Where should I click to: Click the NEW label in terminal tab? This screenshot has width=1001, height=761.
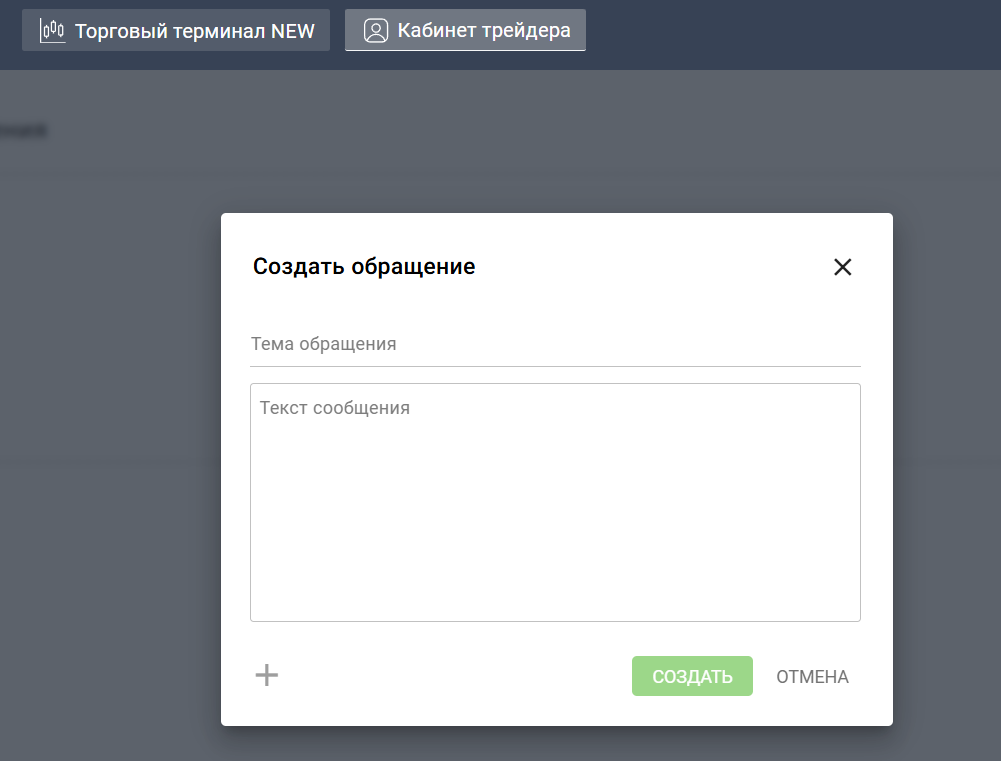pos(293,30)
